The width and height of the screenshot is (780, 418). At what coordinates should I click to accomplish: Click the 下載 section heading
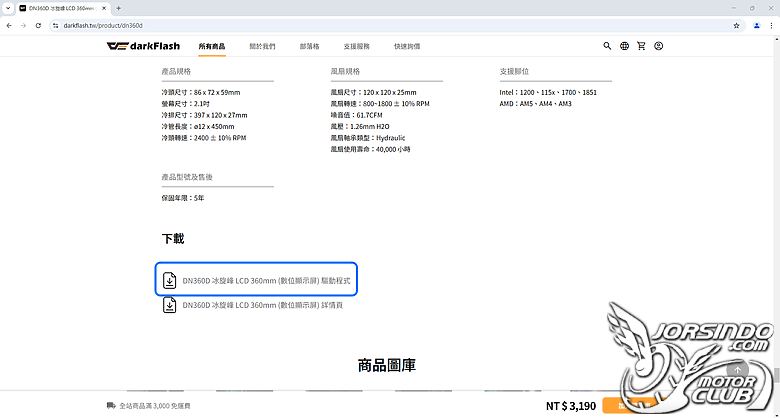click(173, 238)
